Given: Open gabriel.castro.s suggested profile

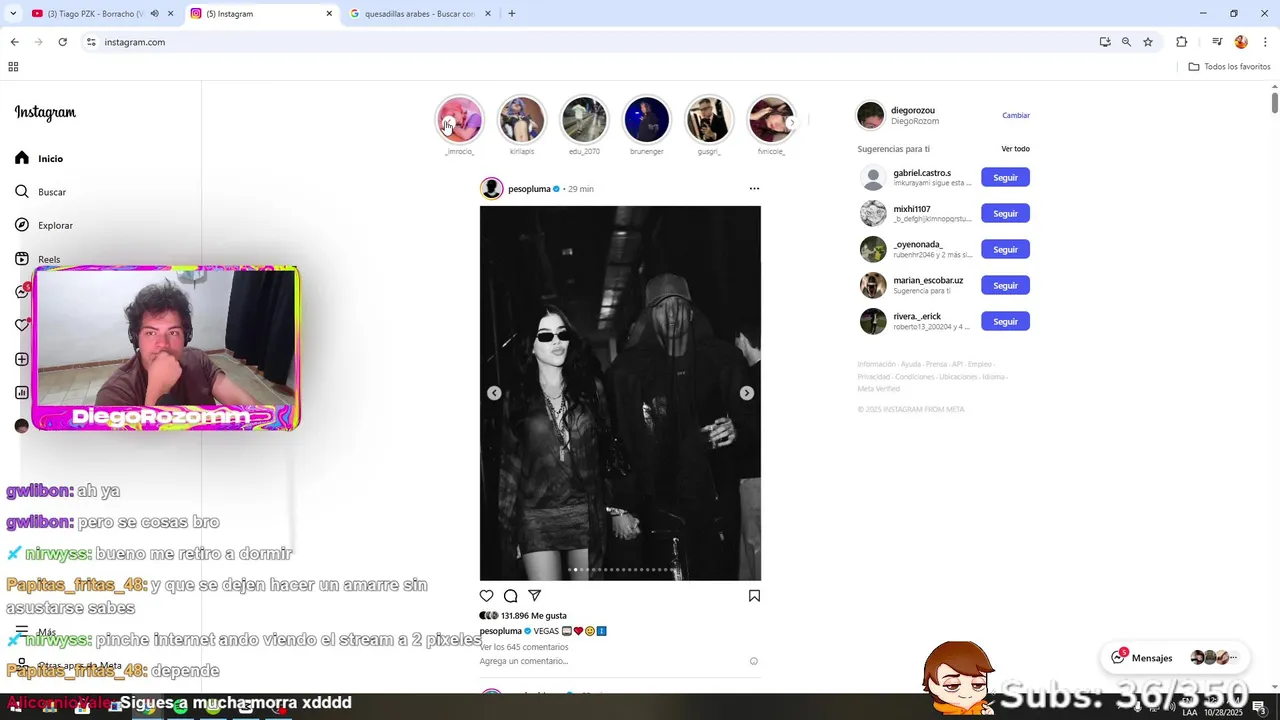Looking at the screenshot, I should (x=922, y=173).
